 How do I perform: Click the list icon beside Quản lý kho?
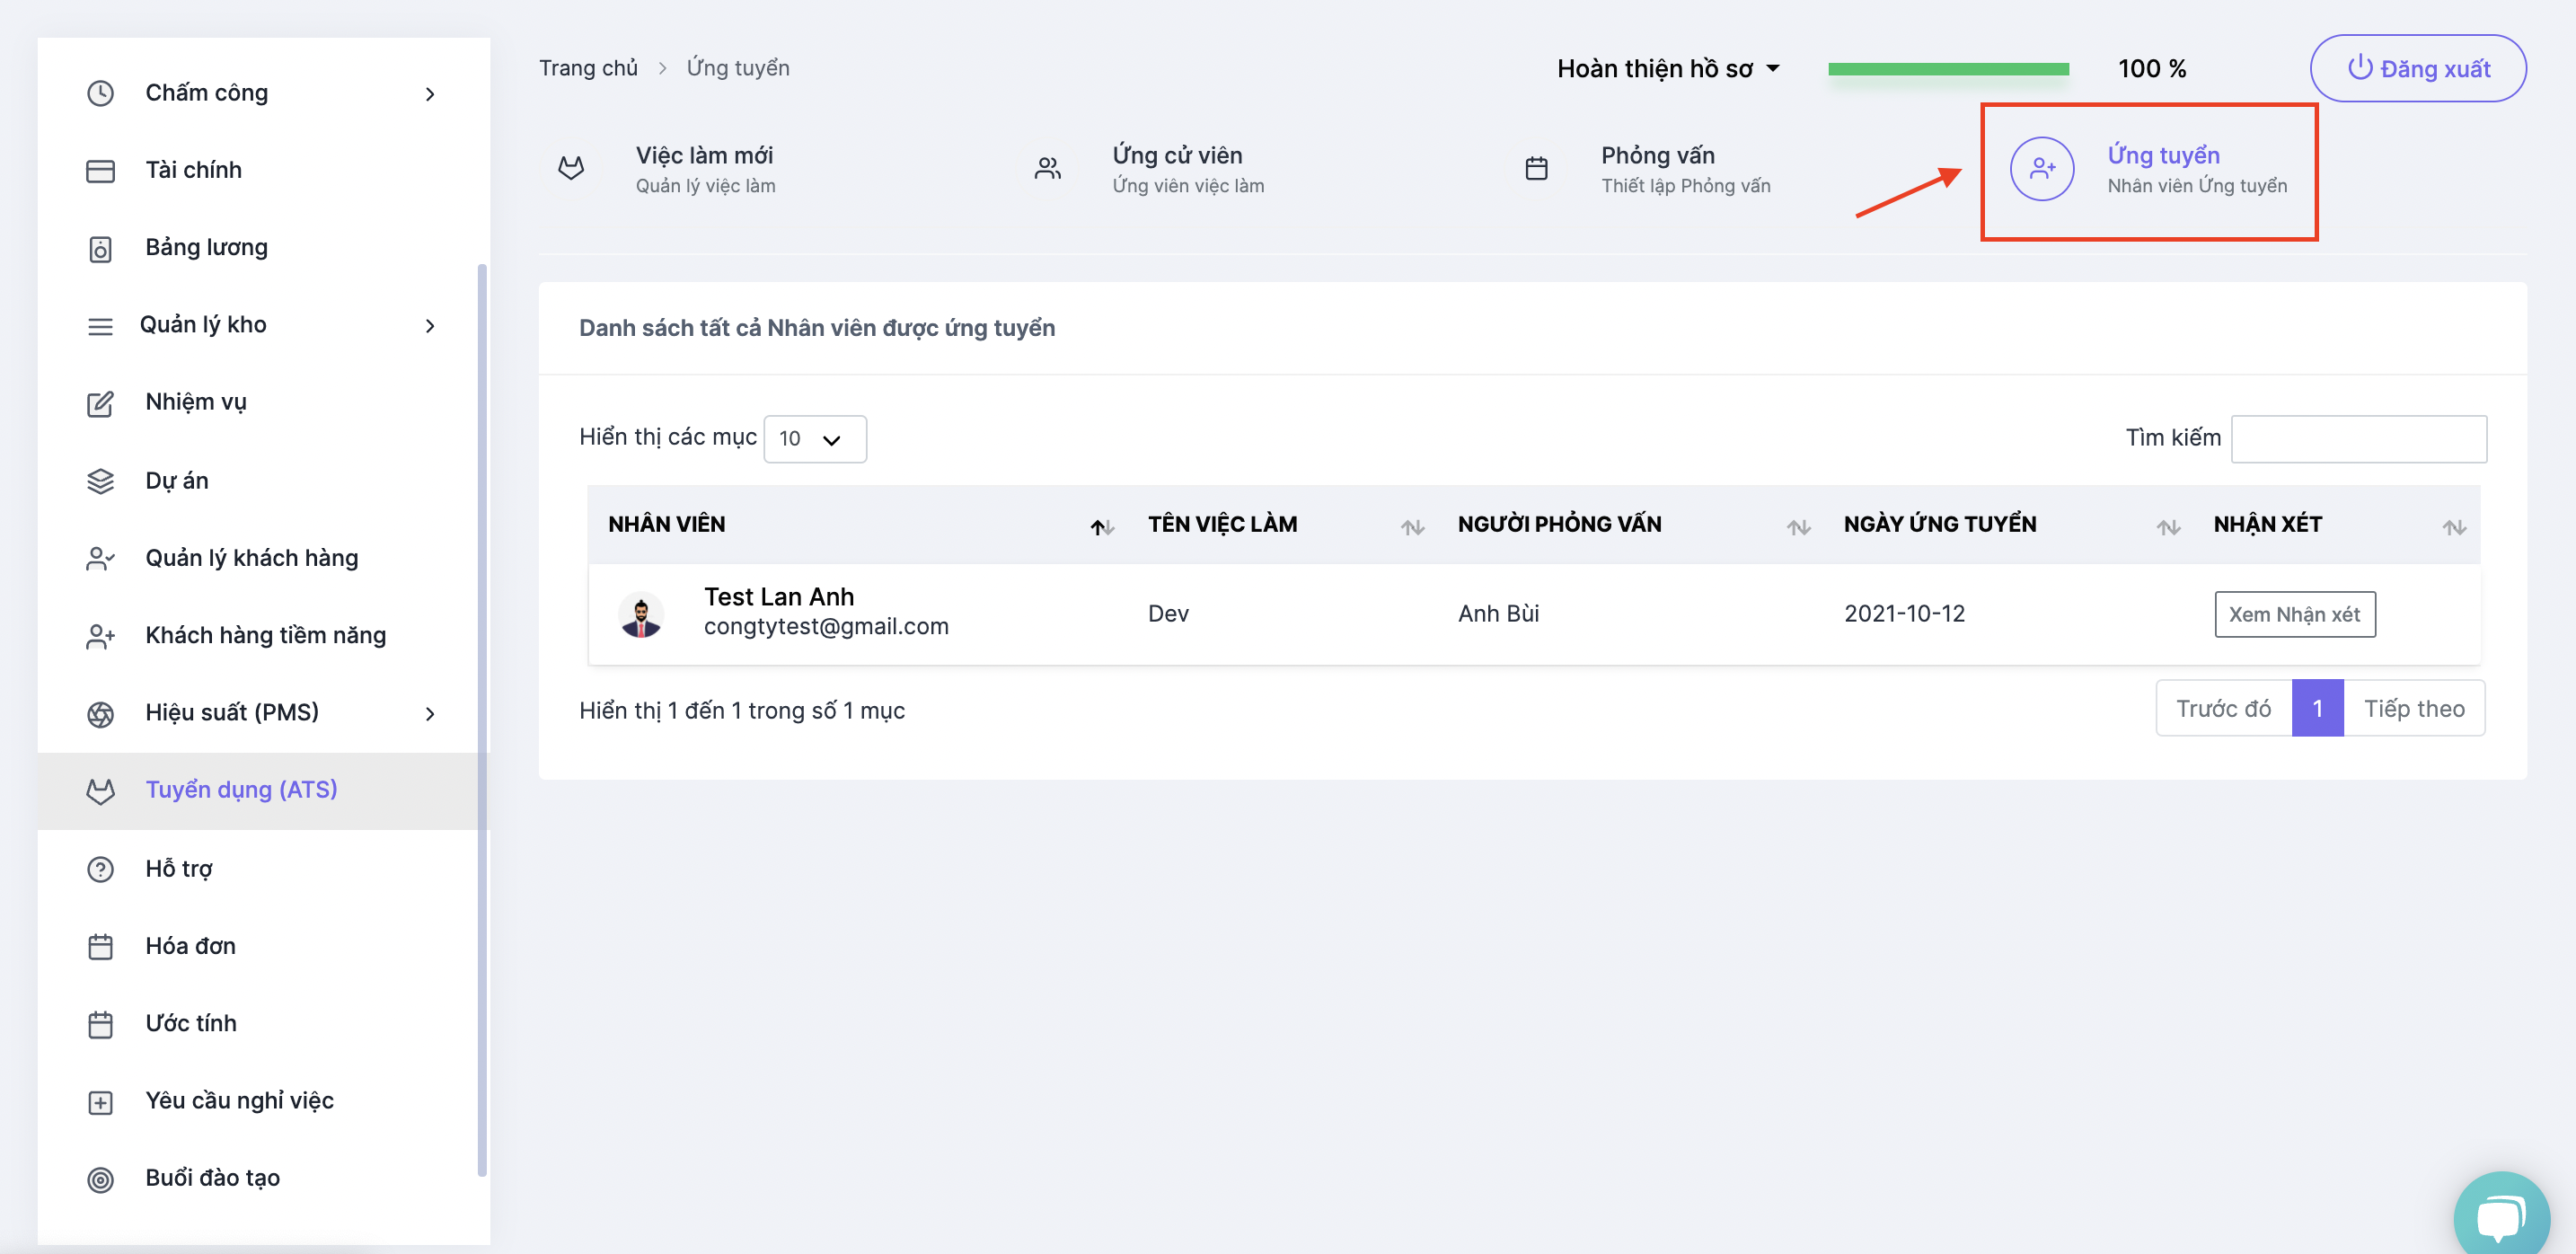tap(100, 326)
